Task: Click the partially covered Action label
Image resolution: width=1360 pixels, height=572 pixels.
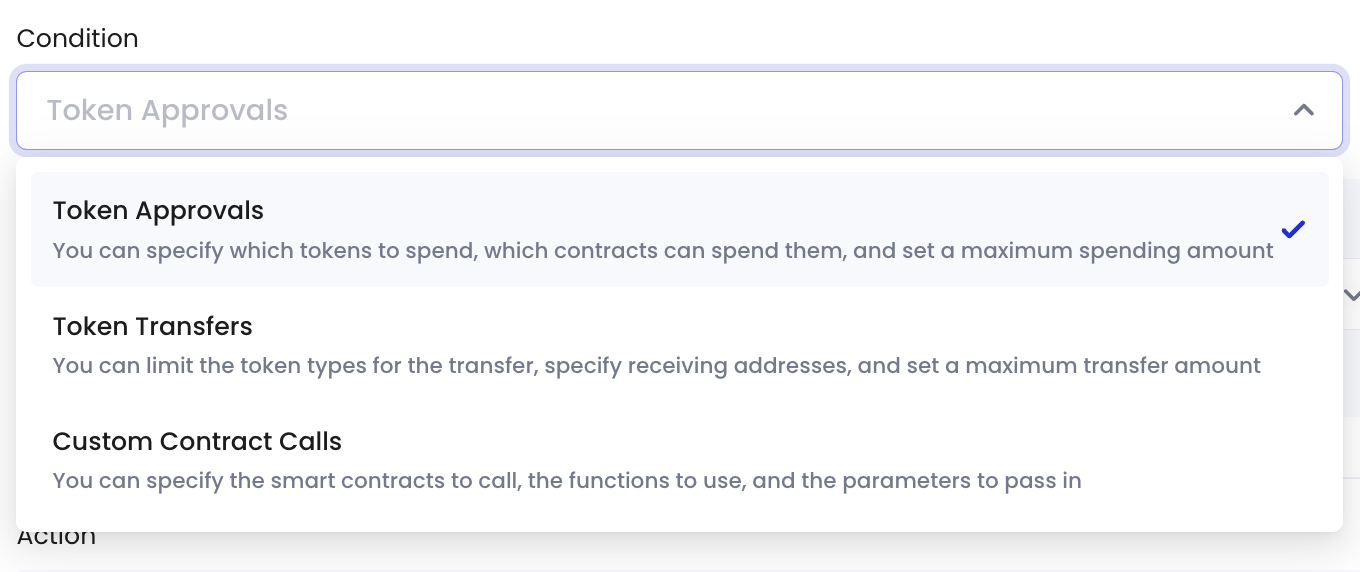Action: point(56,539)
